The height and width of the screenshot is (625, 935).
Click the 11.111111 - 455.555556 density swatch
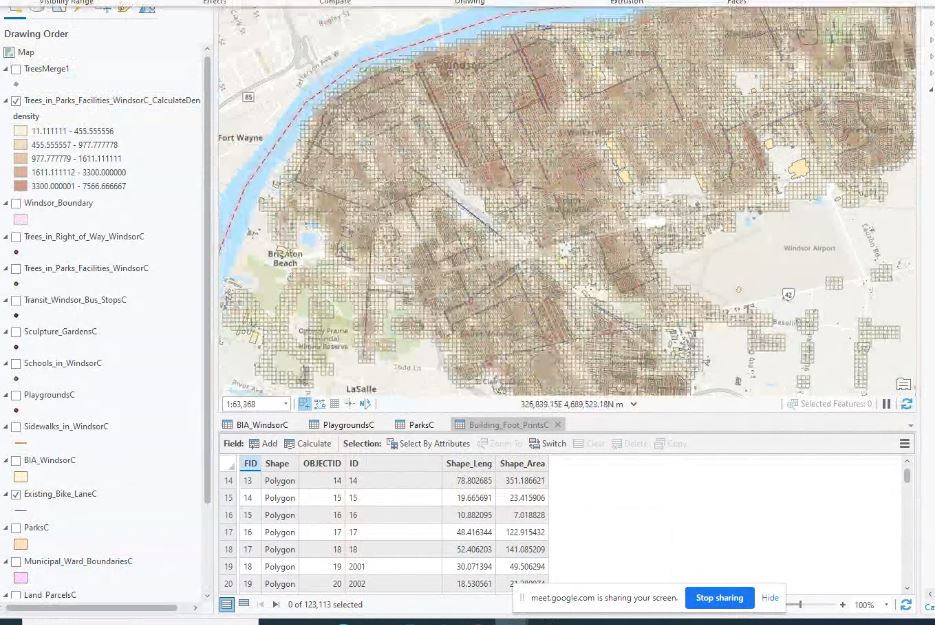pos(20,131)
